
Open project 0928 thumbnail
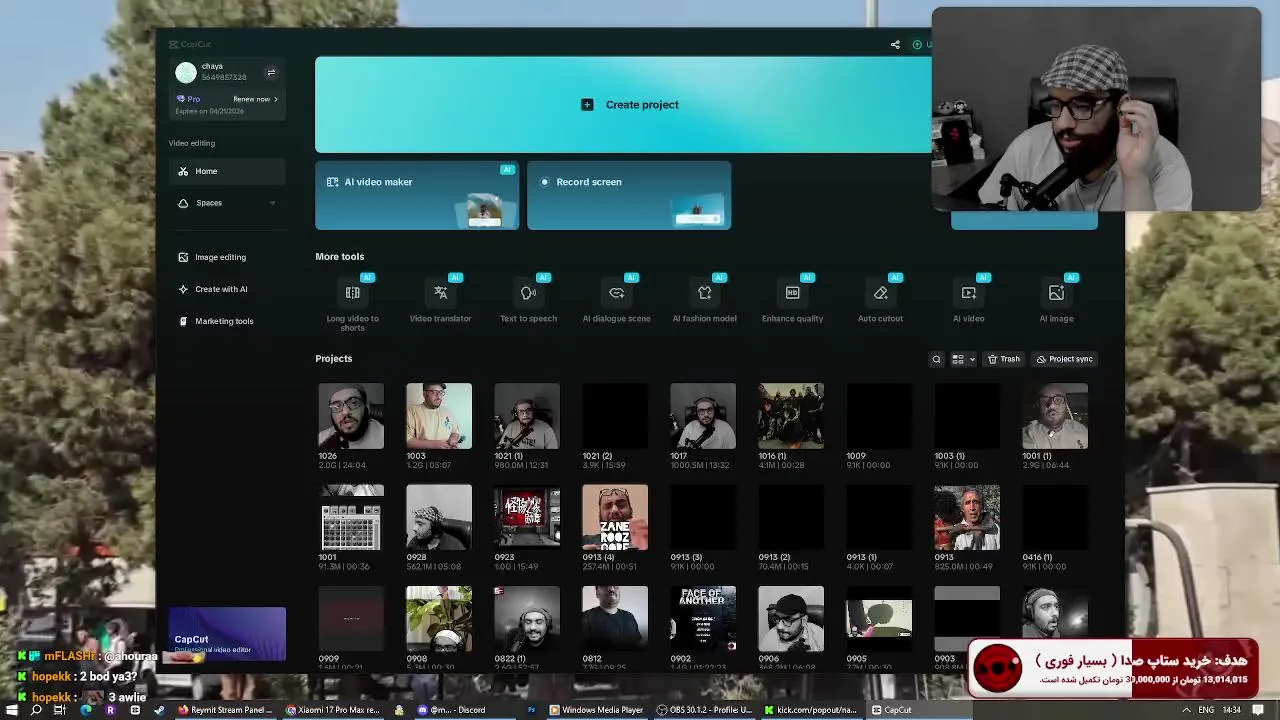tap(439, 517)
